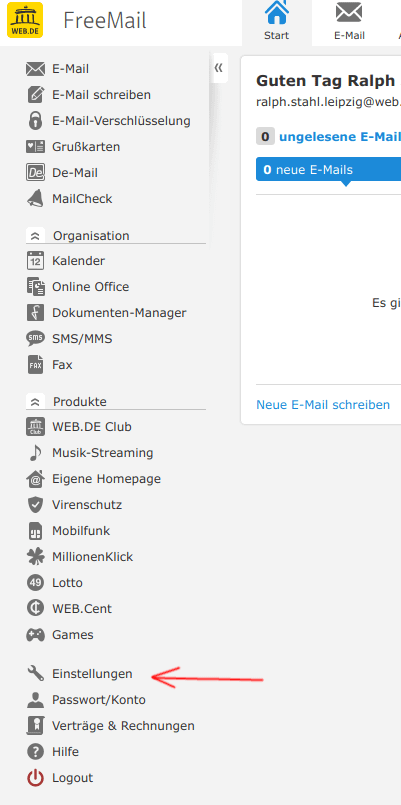Open E-Mail-Verschlüsselung
This screenshot has height=805, width=401.
(121, 121)
